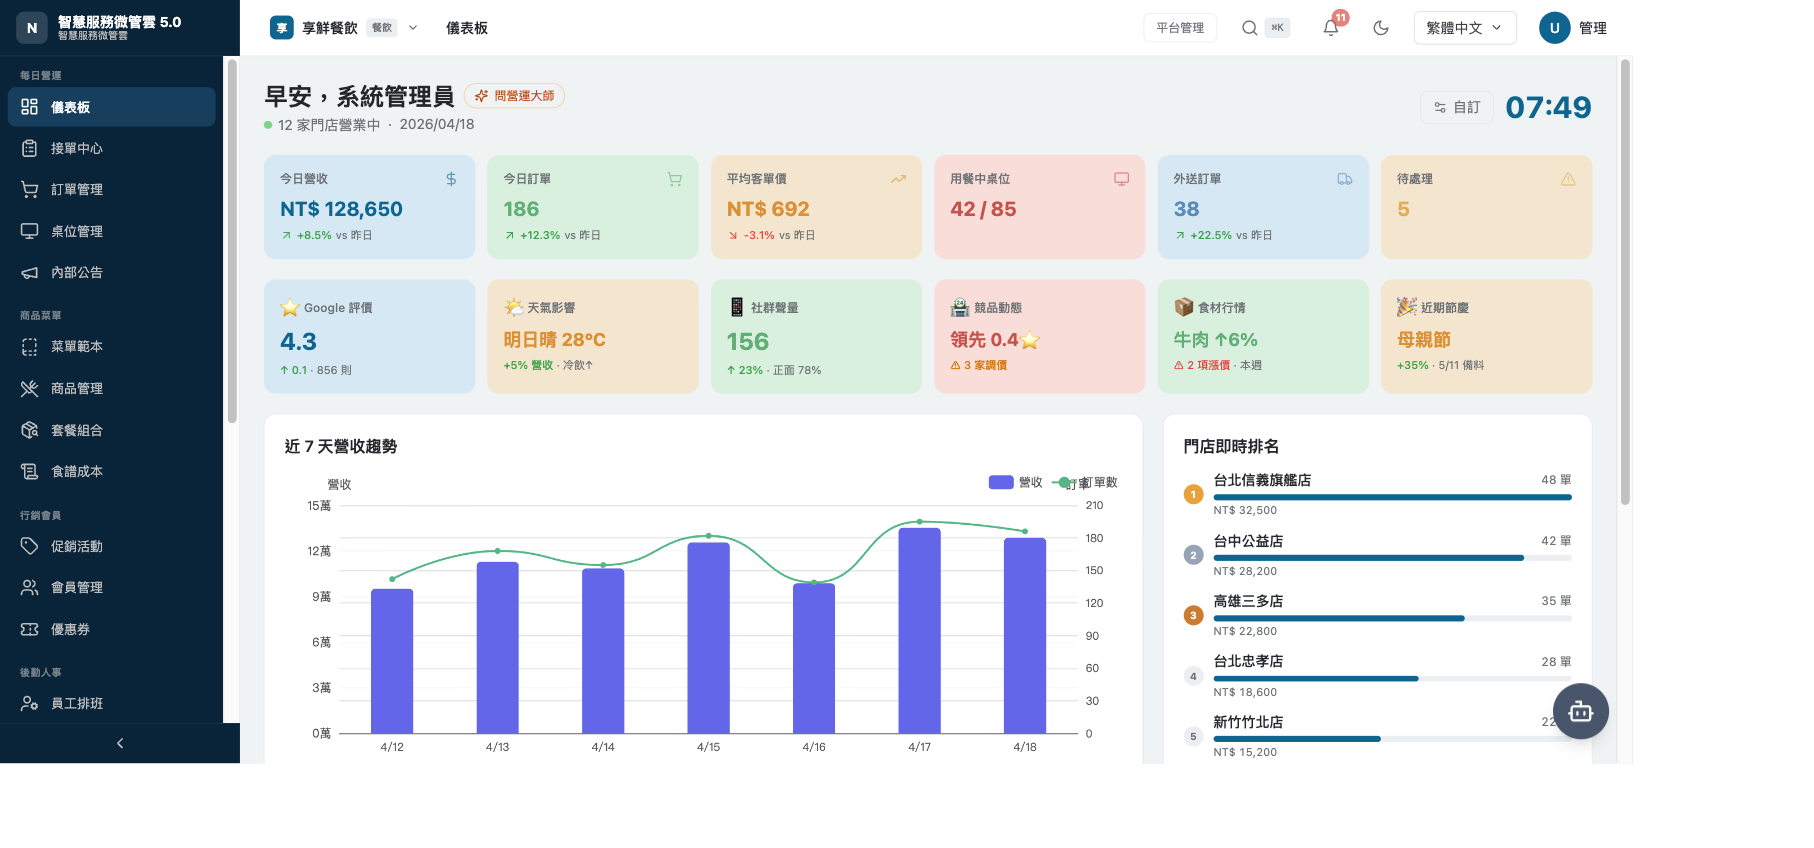Click the ⌘K shortcut badge
The height and width of the screenshot is (848, 1814).
pos(1277,28)
